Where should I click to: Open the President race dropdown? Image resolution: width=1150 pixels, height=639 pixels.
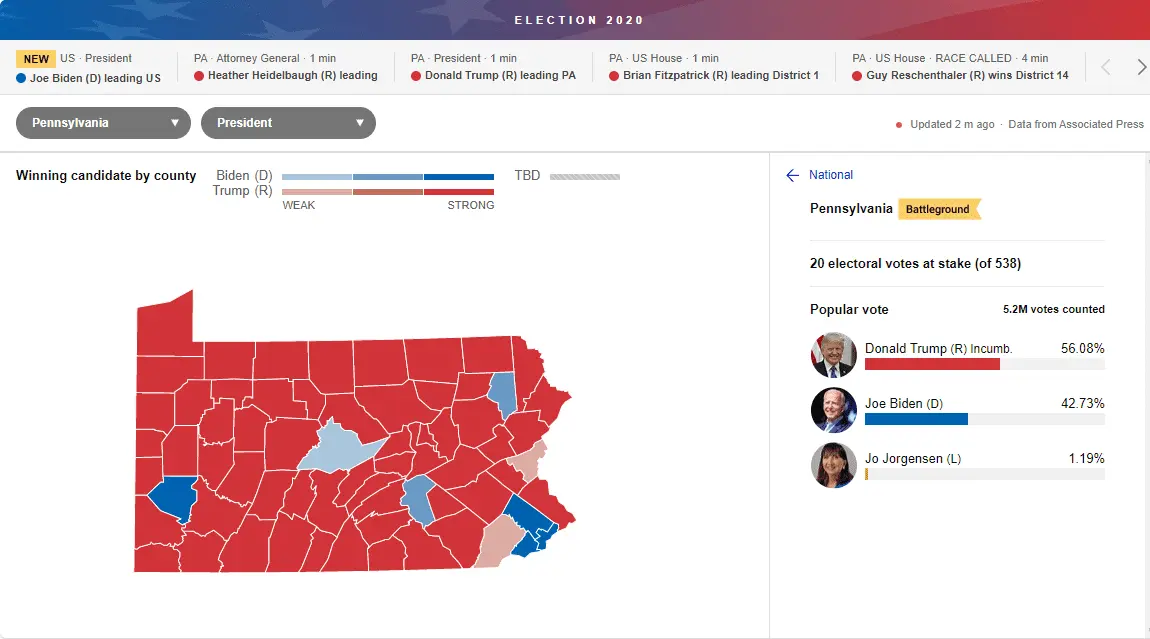[x=288, y=123]
